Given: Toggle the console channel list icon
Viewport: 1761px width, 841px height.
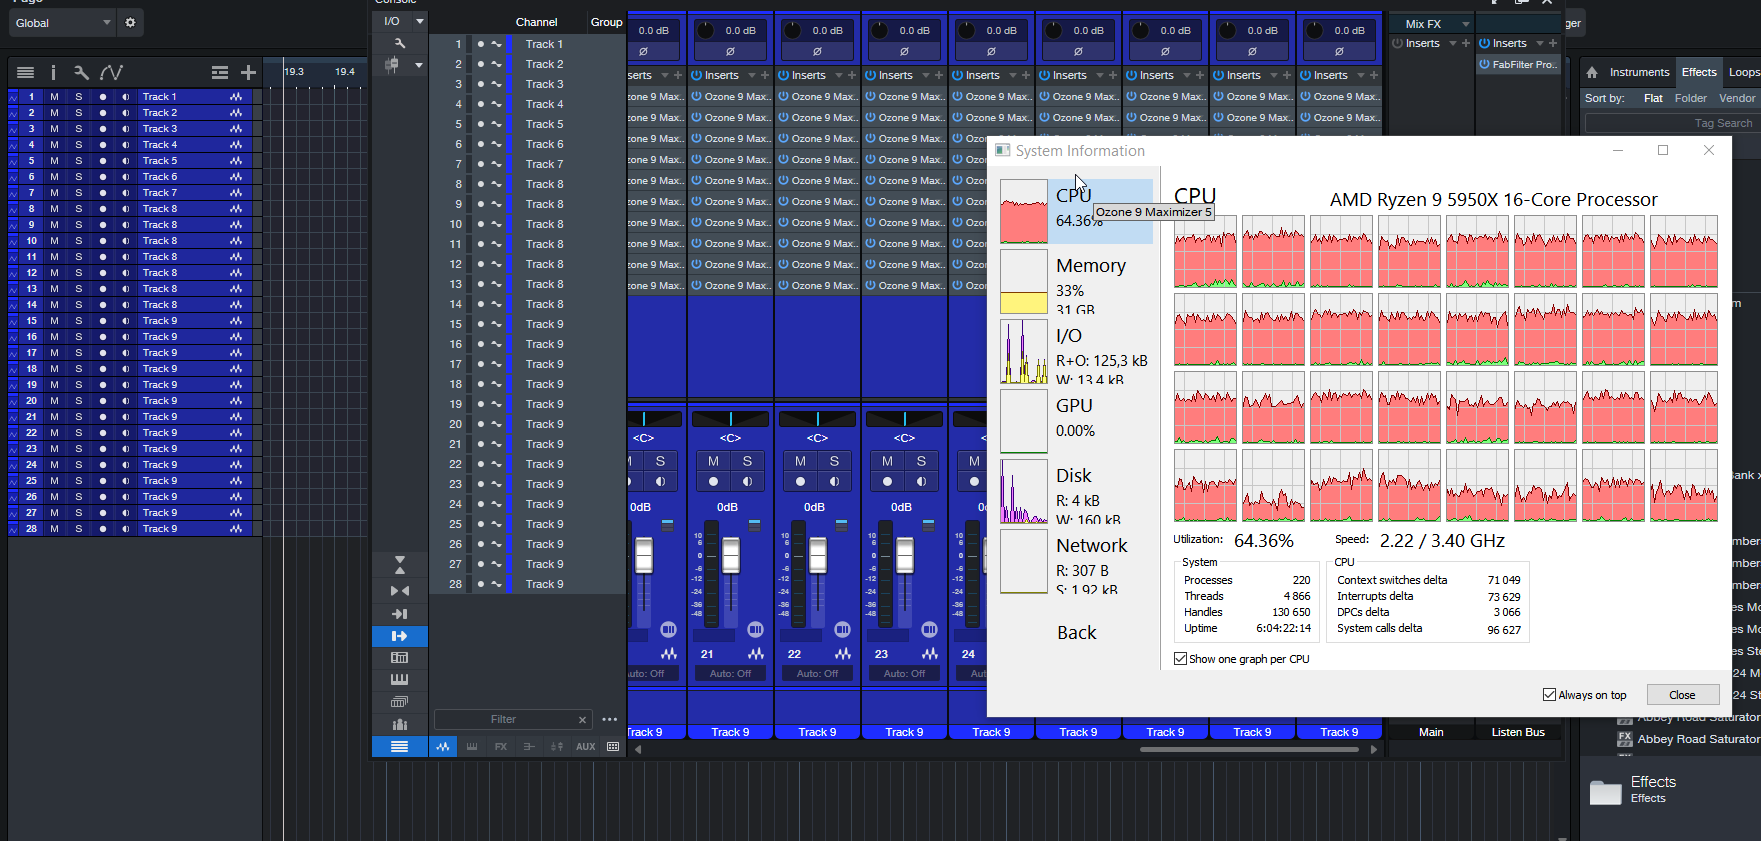Looking at the screenshot, I should tap(399, 747).
